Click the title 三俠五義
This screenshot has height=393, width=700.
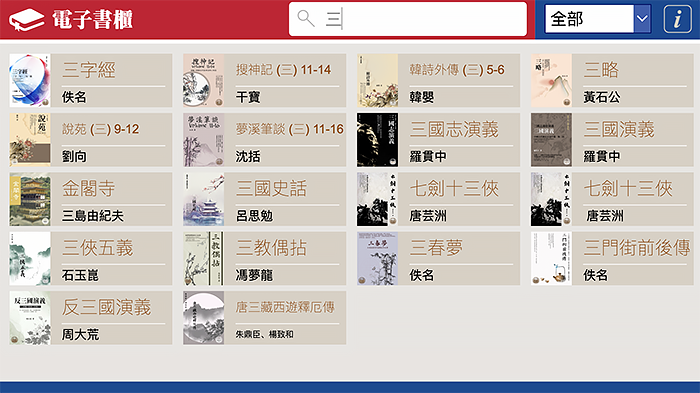[98, 248]
